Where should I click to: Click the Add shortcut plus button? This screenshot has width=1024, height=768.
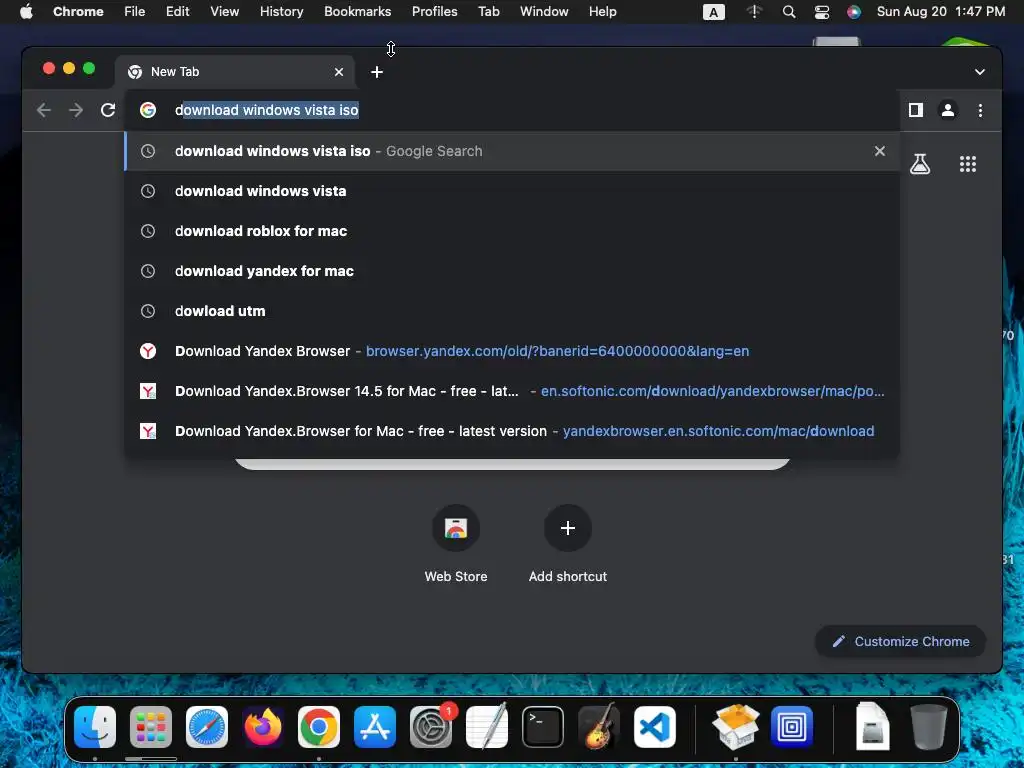568,528
